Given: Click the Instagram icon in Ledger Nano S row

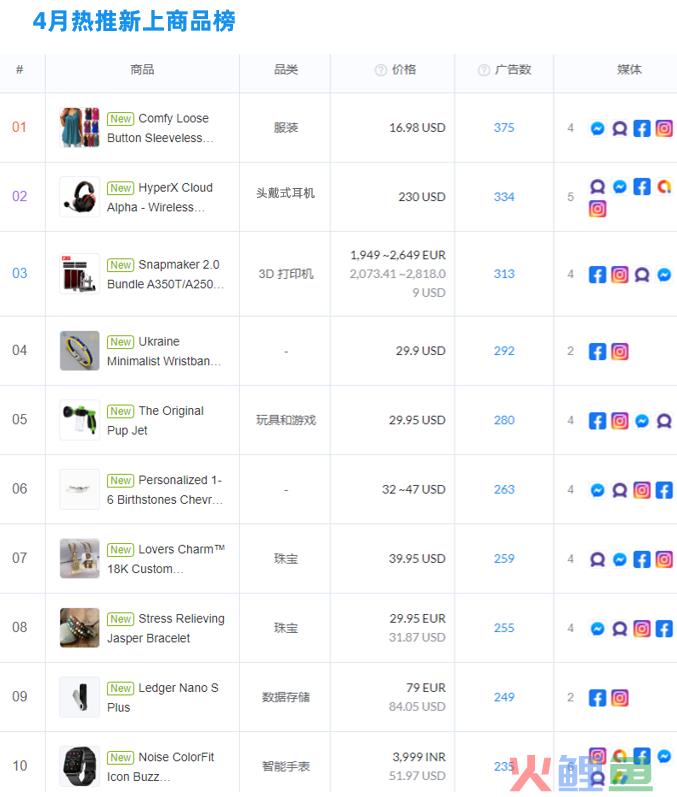Looking at the screenshot, I should 620,698.
